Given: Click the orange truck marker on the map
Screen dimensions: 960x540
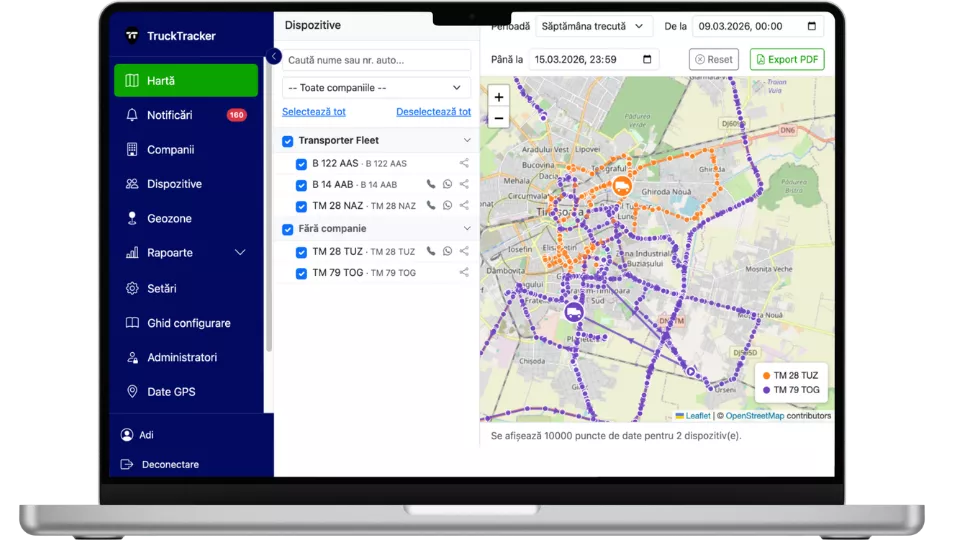Looking at the screenshot, I should 621,186.
